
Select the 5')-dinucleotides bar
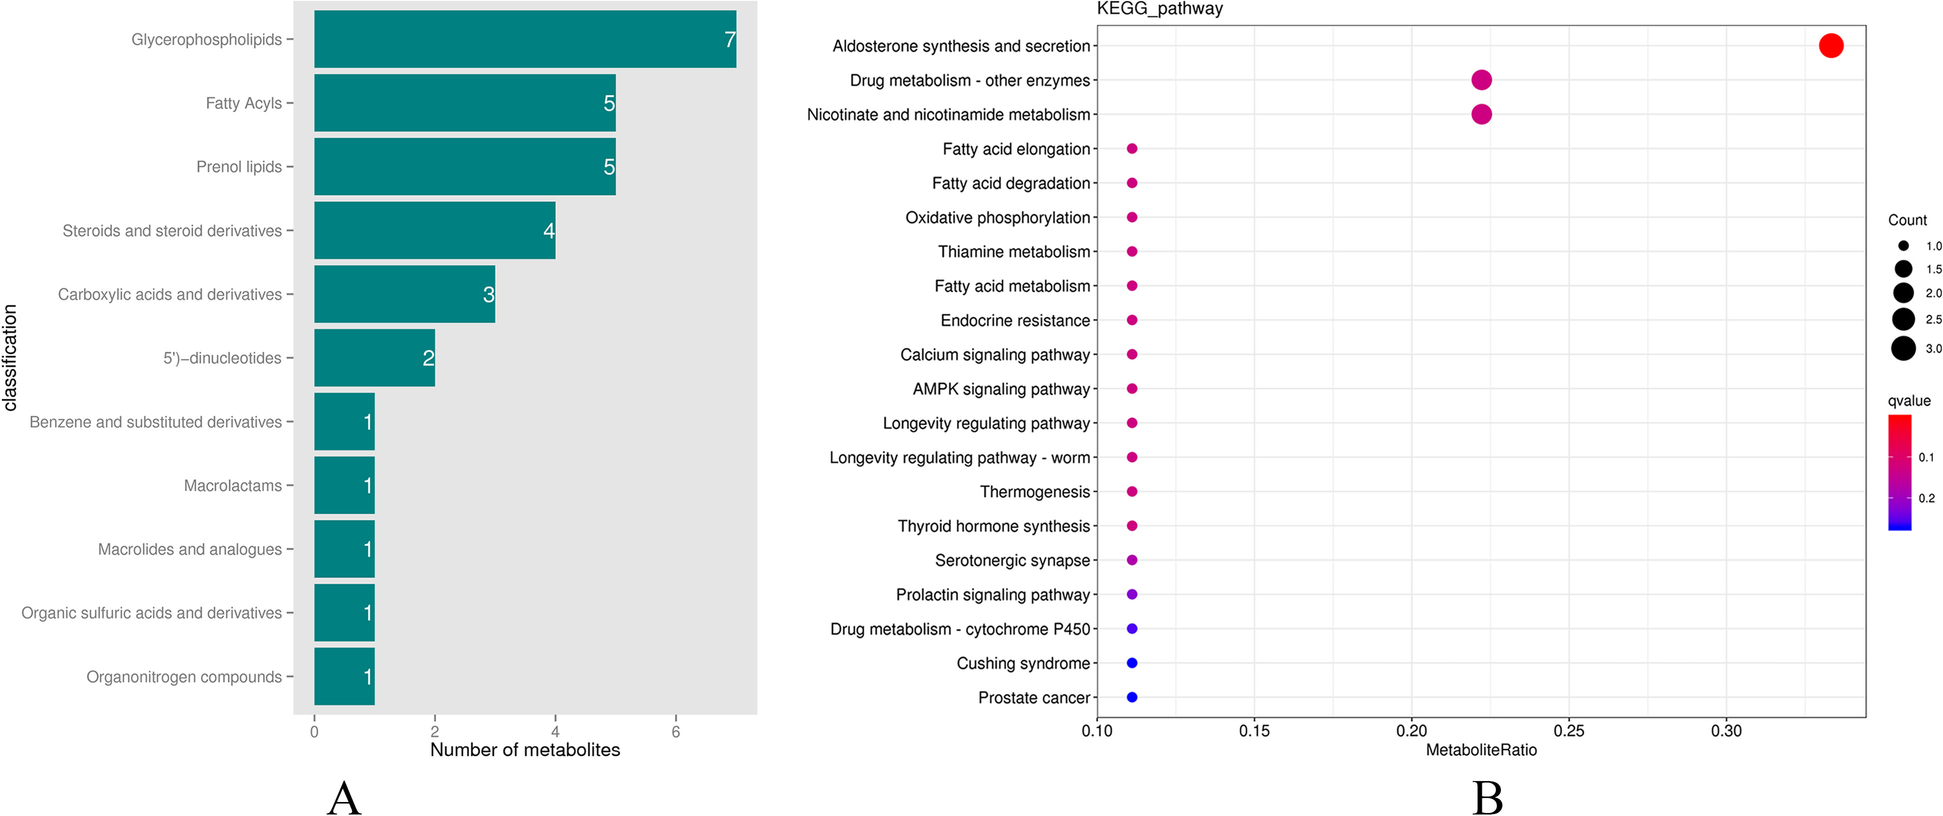[375, 358]
